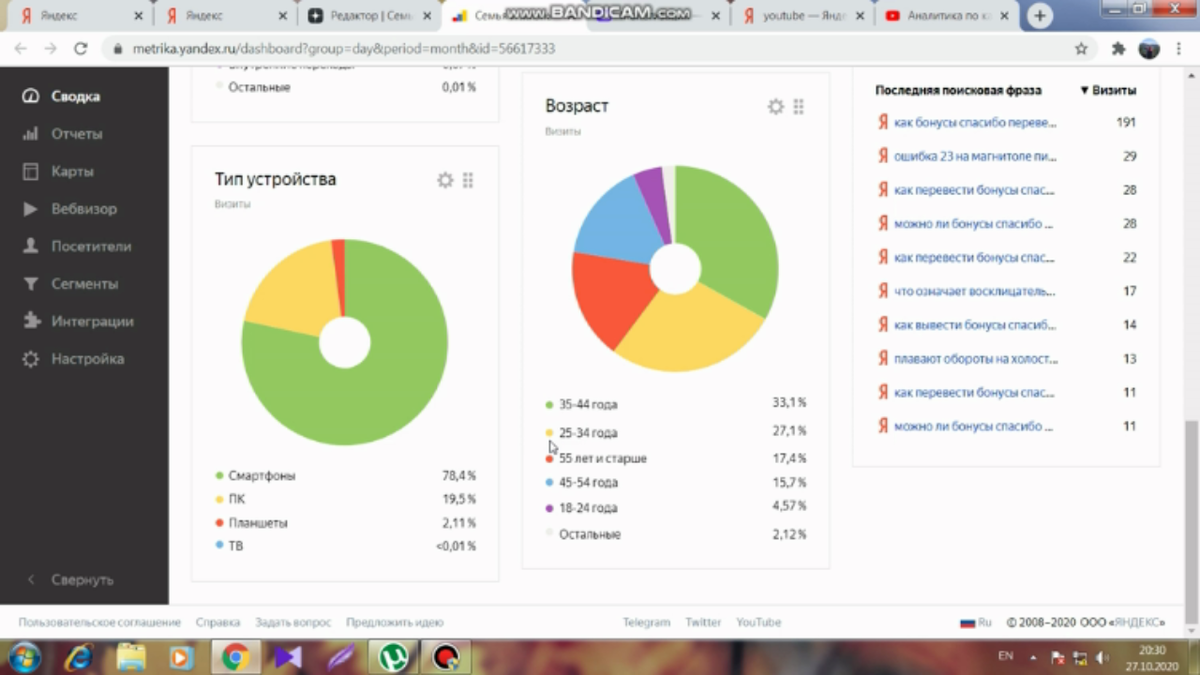The width and height of the screenshot is (1200, 675).
Task: Go back in browser
Action: [x=21, y=48]
